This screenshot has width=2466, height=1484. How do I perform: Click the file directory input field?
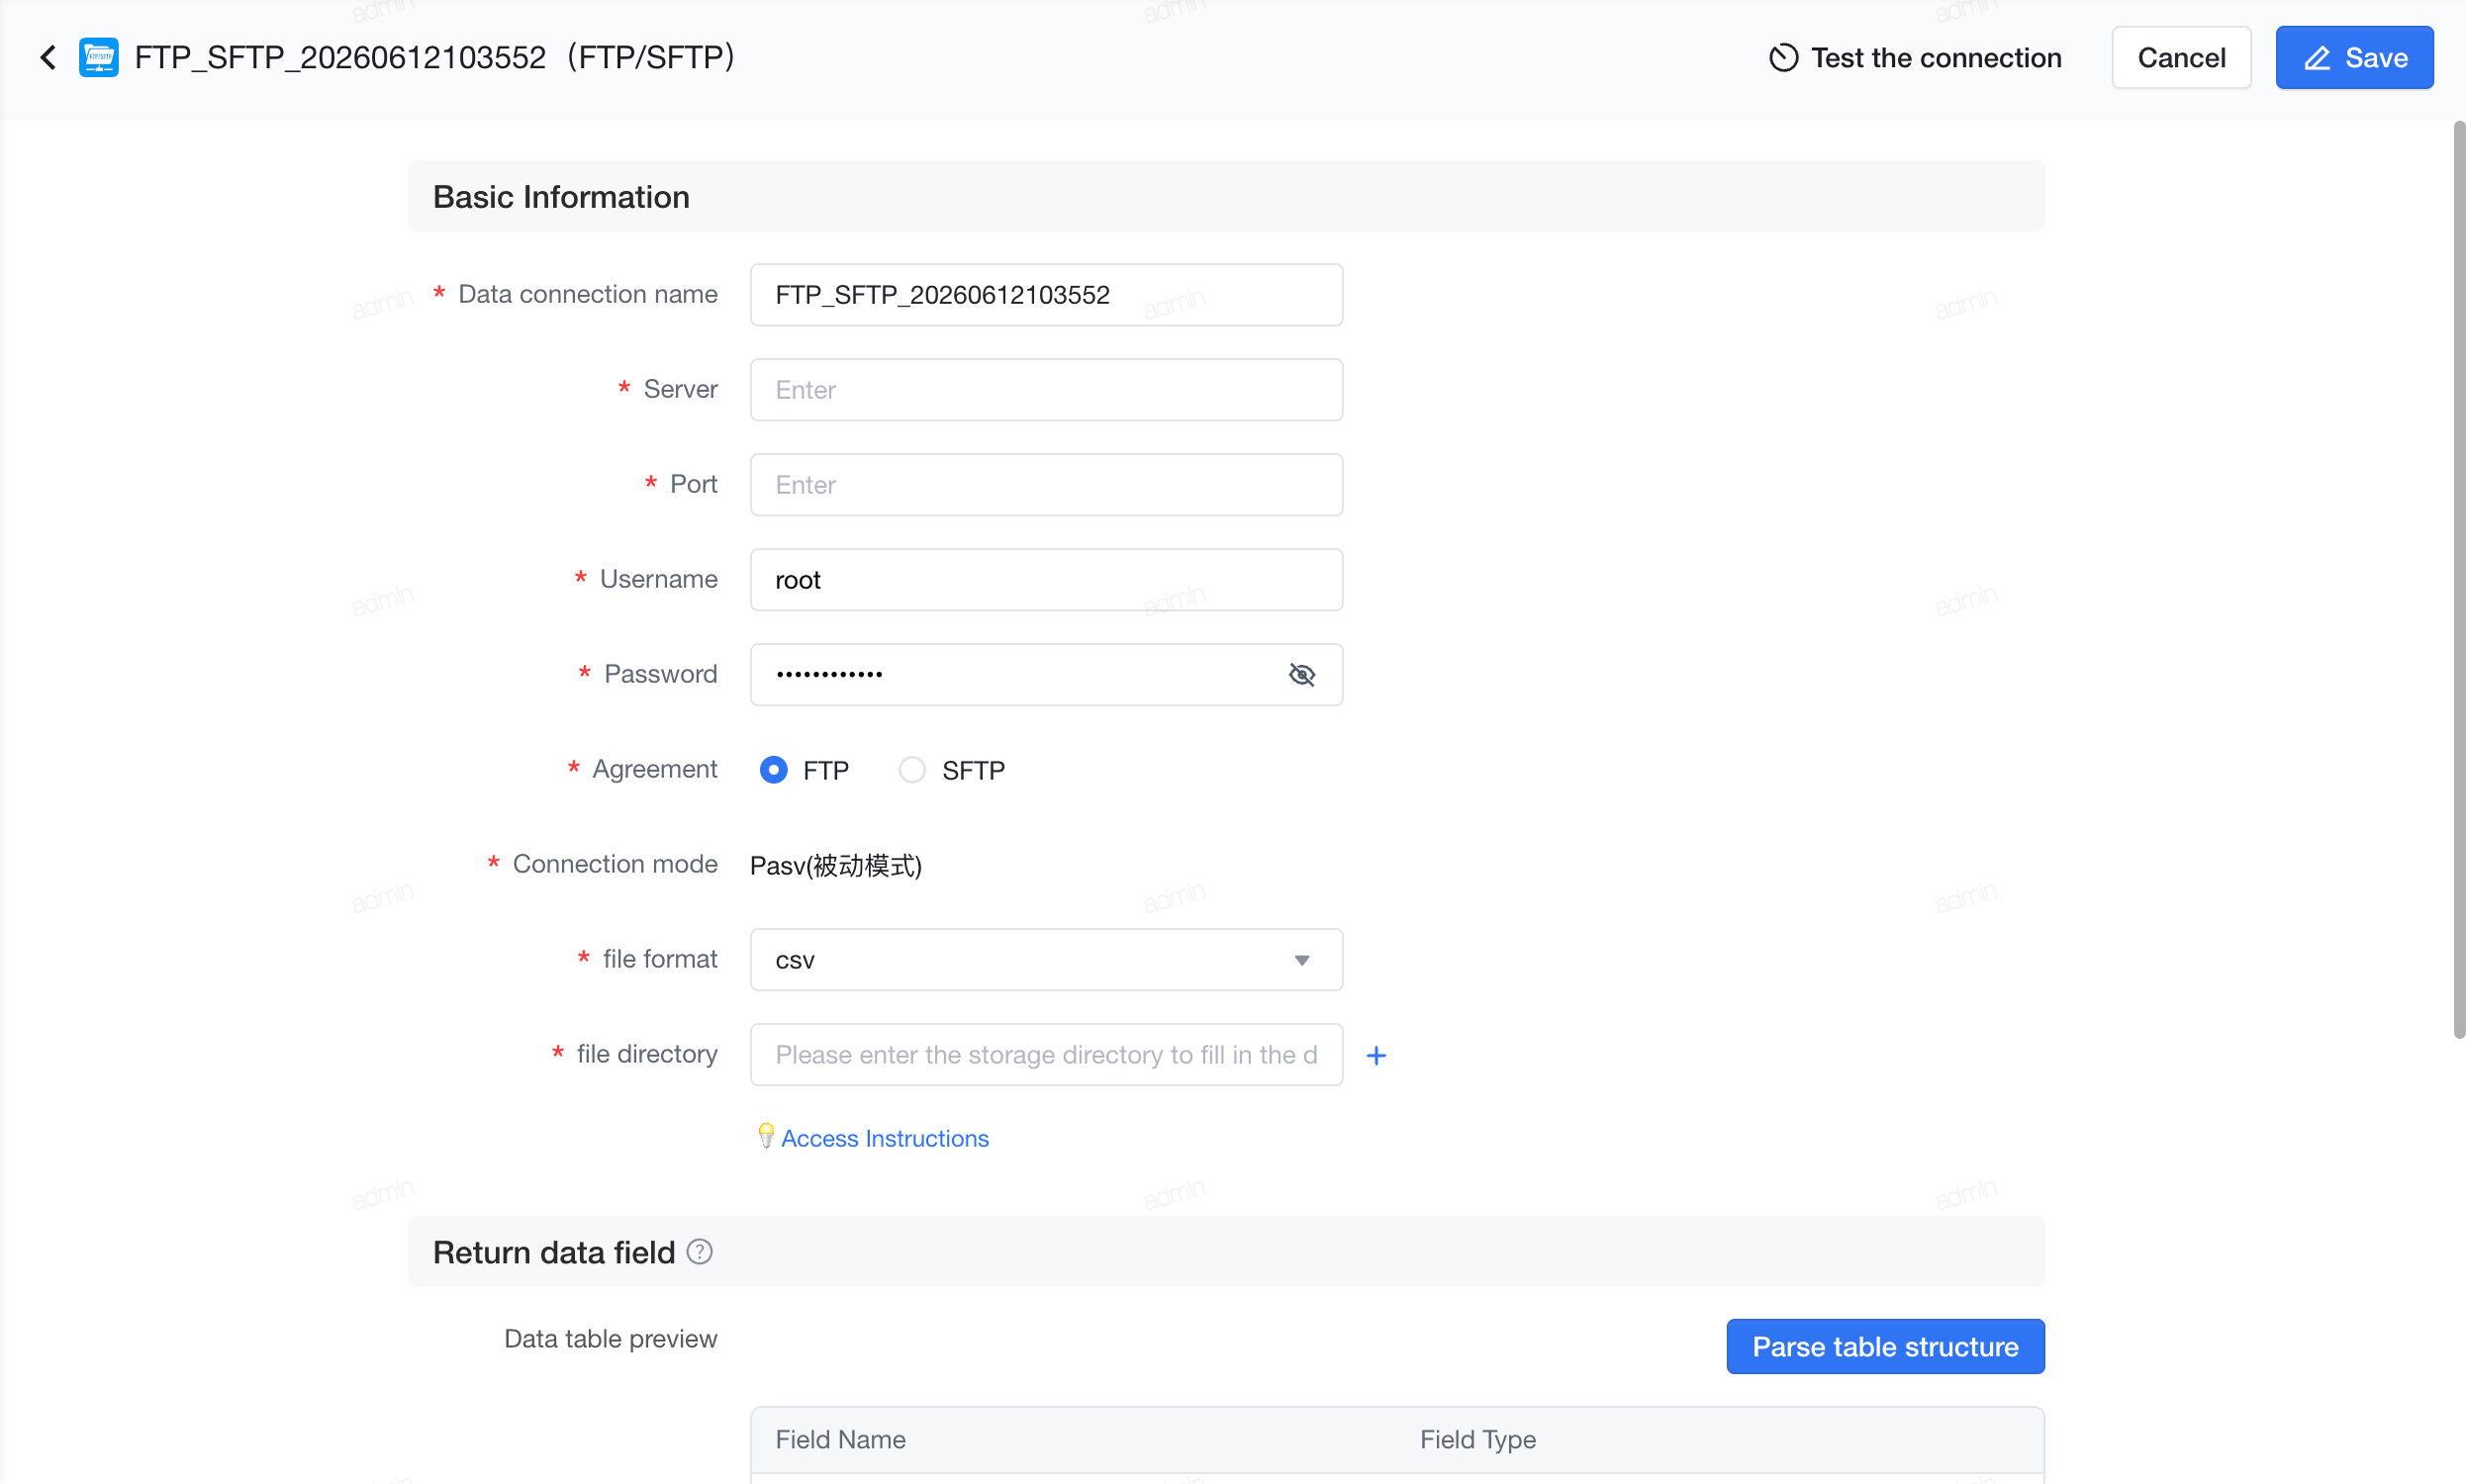click(x=1046, y=1055)
